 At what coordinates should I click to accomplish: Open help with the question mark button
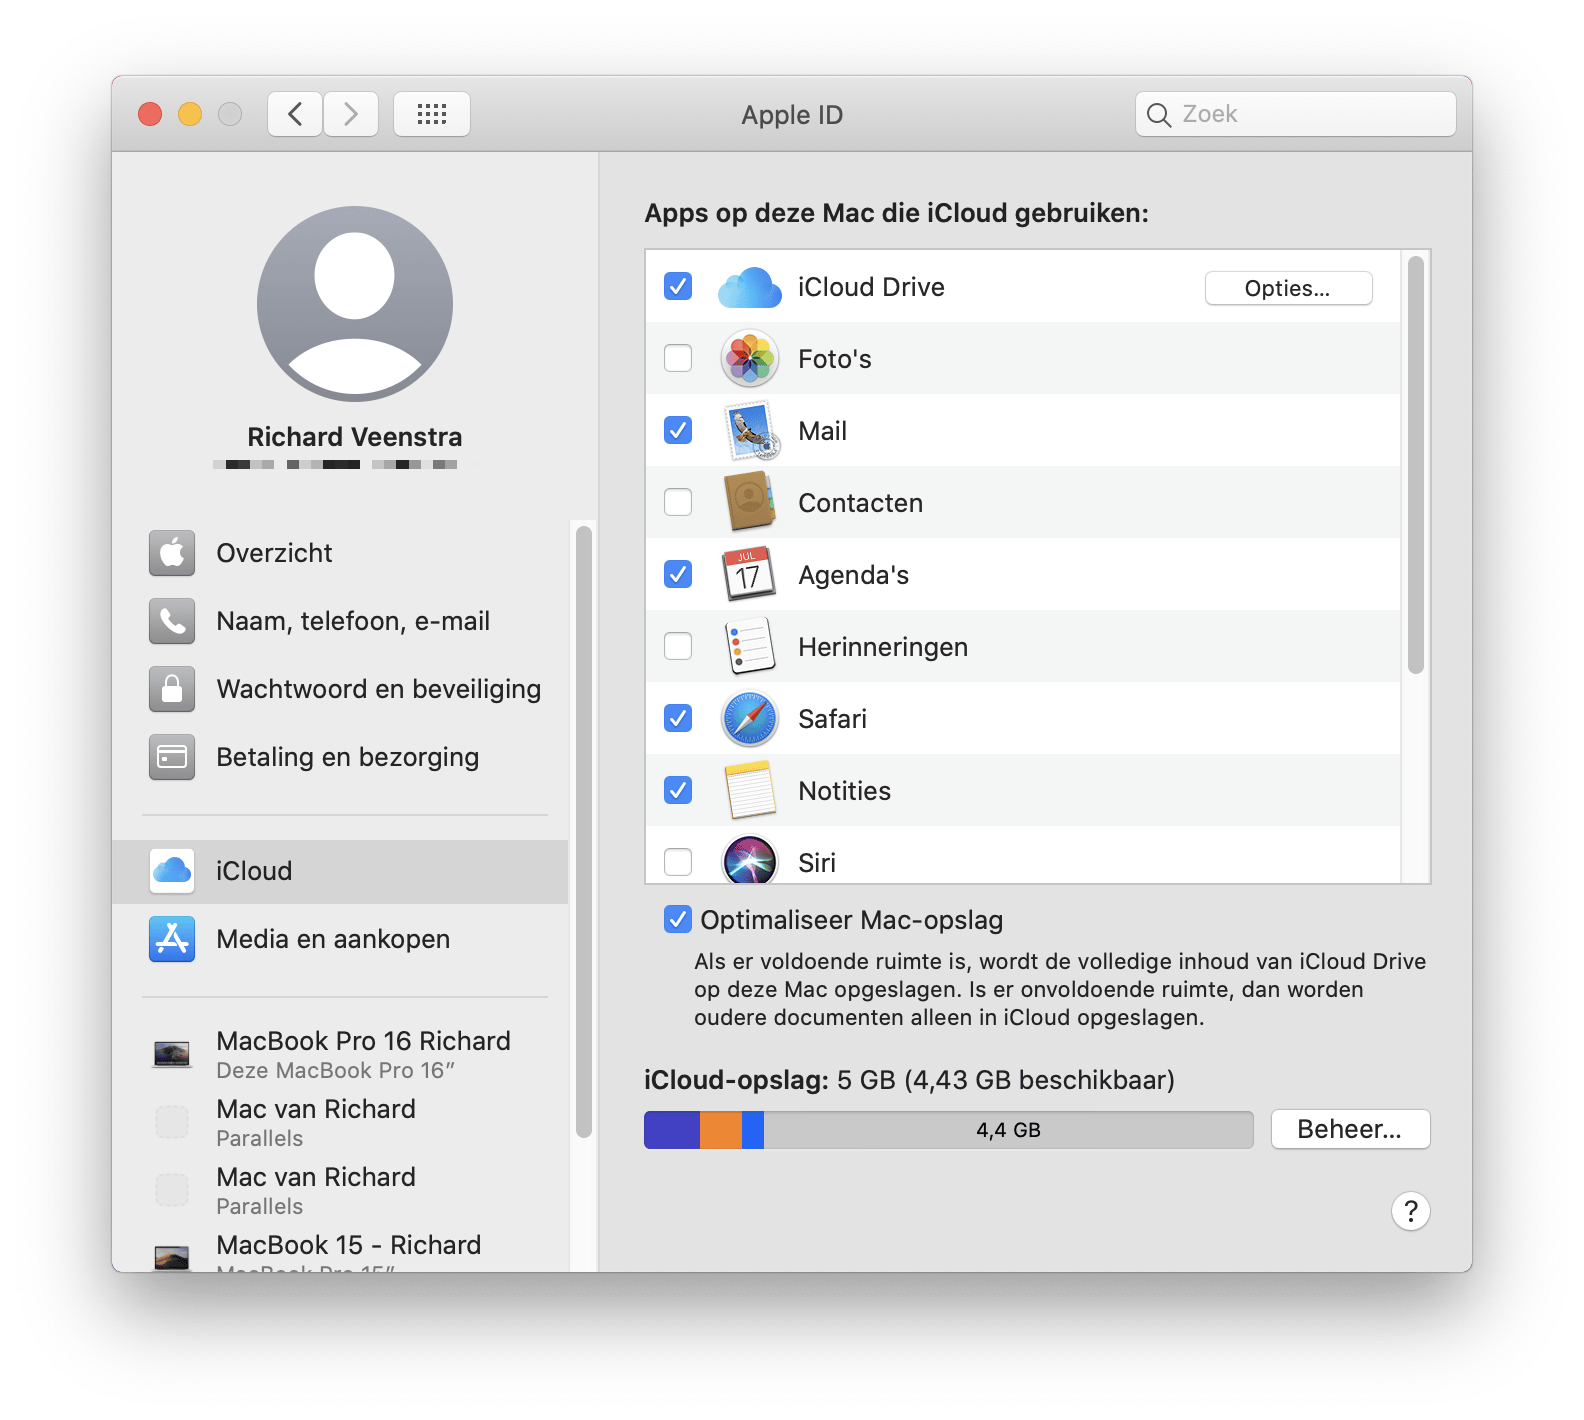pos(1411,1211)
